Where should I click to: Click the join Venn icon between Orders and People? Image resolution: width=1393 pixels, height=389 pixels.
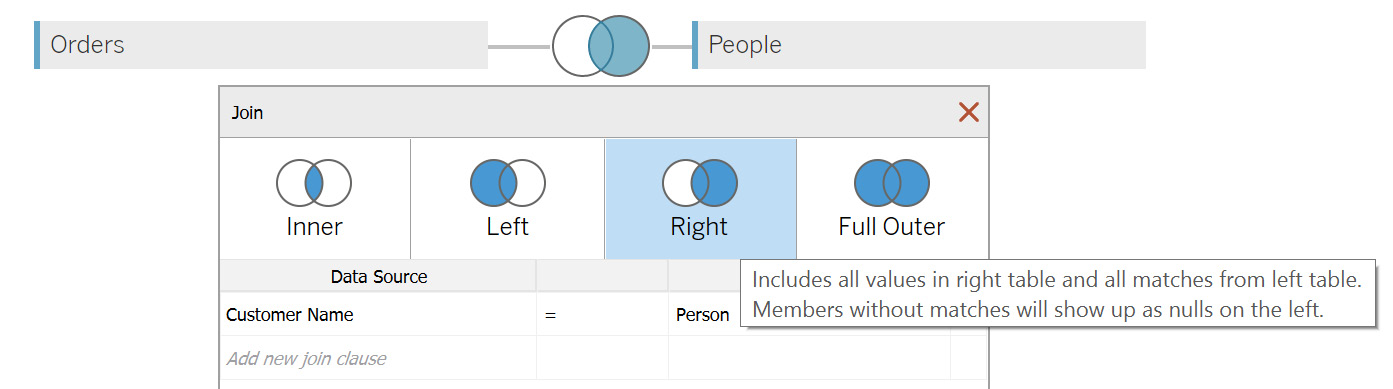coord(601,46)
